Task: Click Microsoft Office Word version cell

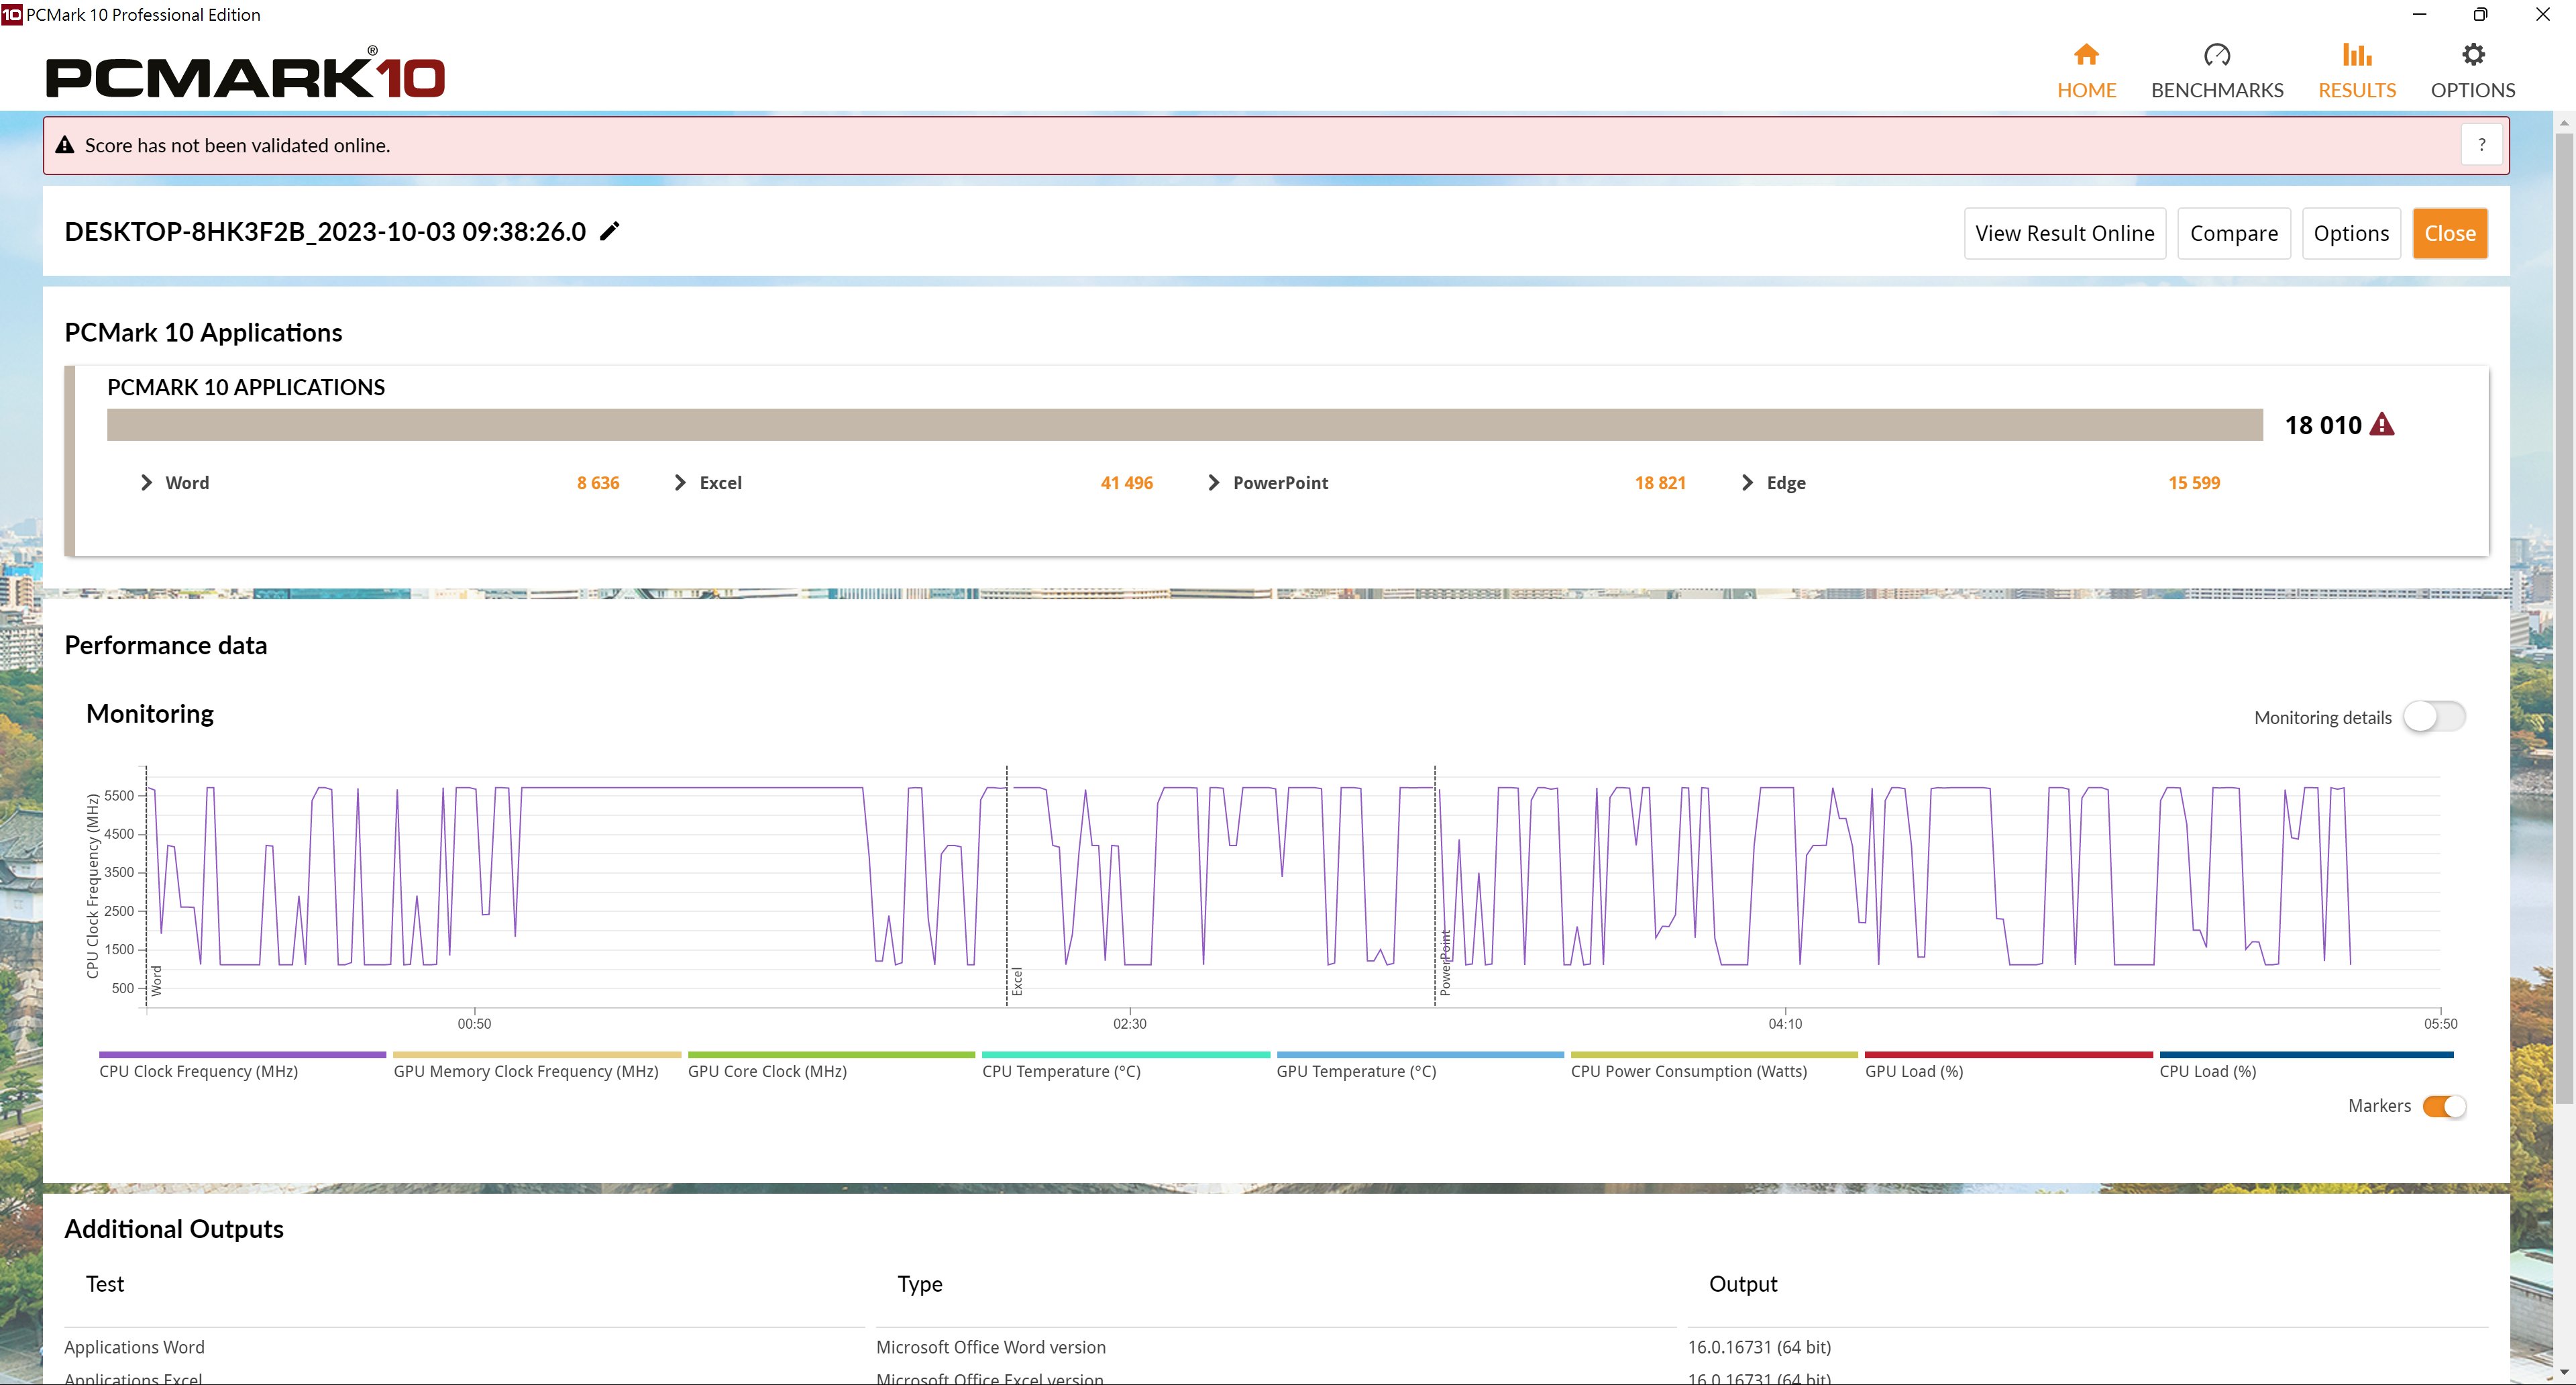Action: point(990,1347)
